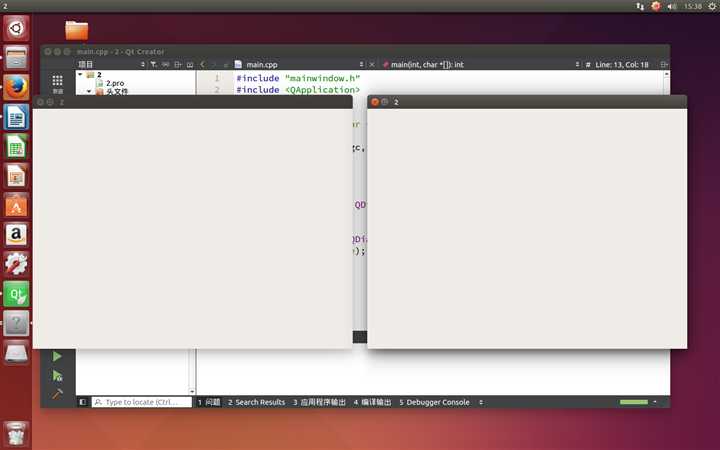Click the unknown application question mark launcher icon
The height and width of the screenshot is (450, 720).
pos(16,323)
